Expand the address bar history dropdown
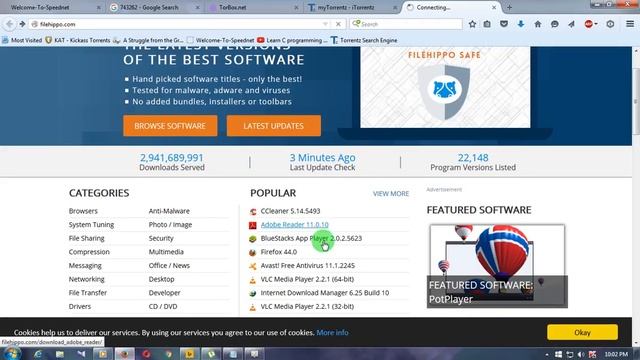The image size is (640, 360). (x=325, y=24)
